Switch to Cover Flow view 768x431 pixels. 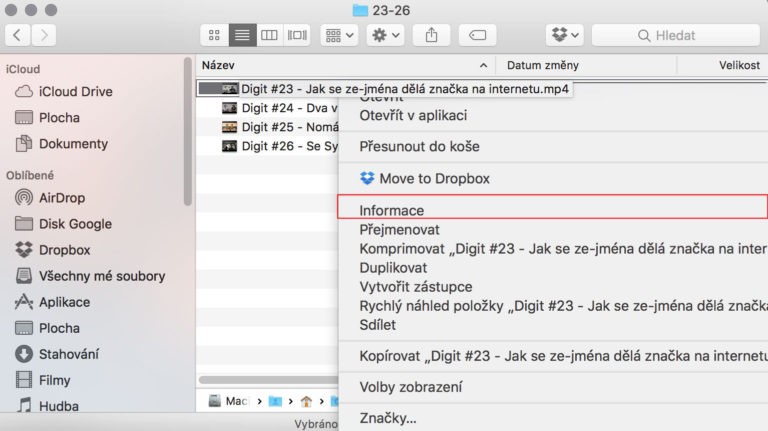(297, 35)
